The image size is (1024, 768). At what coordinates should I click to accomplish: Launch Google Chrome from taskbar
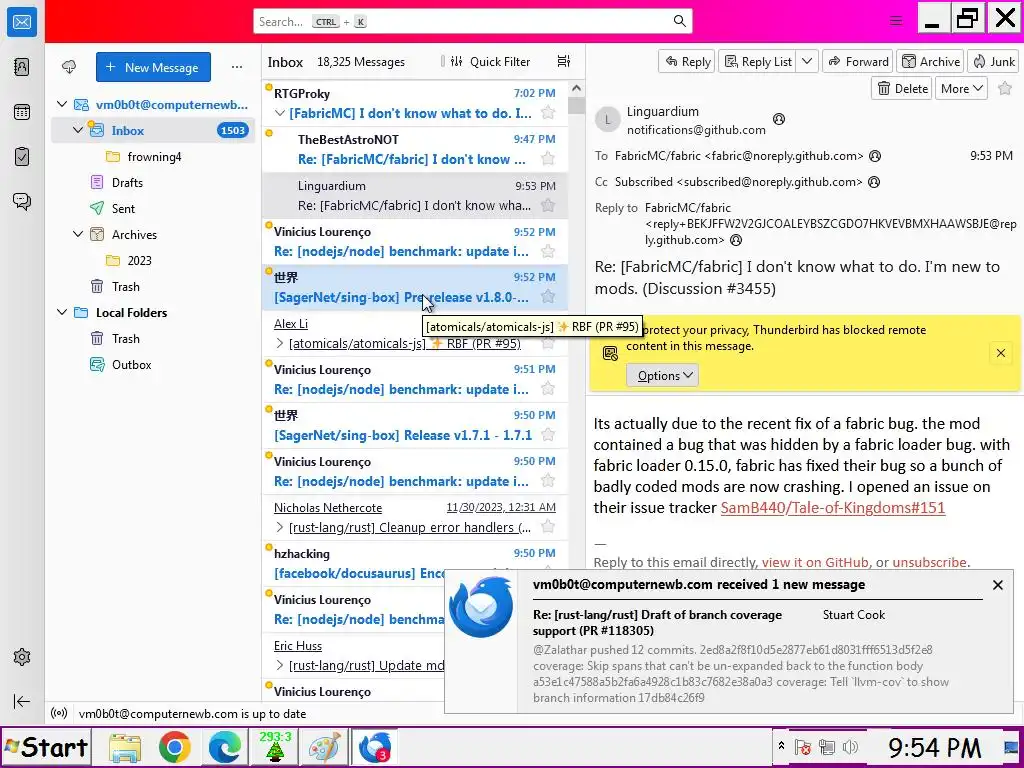coord(174,748)
